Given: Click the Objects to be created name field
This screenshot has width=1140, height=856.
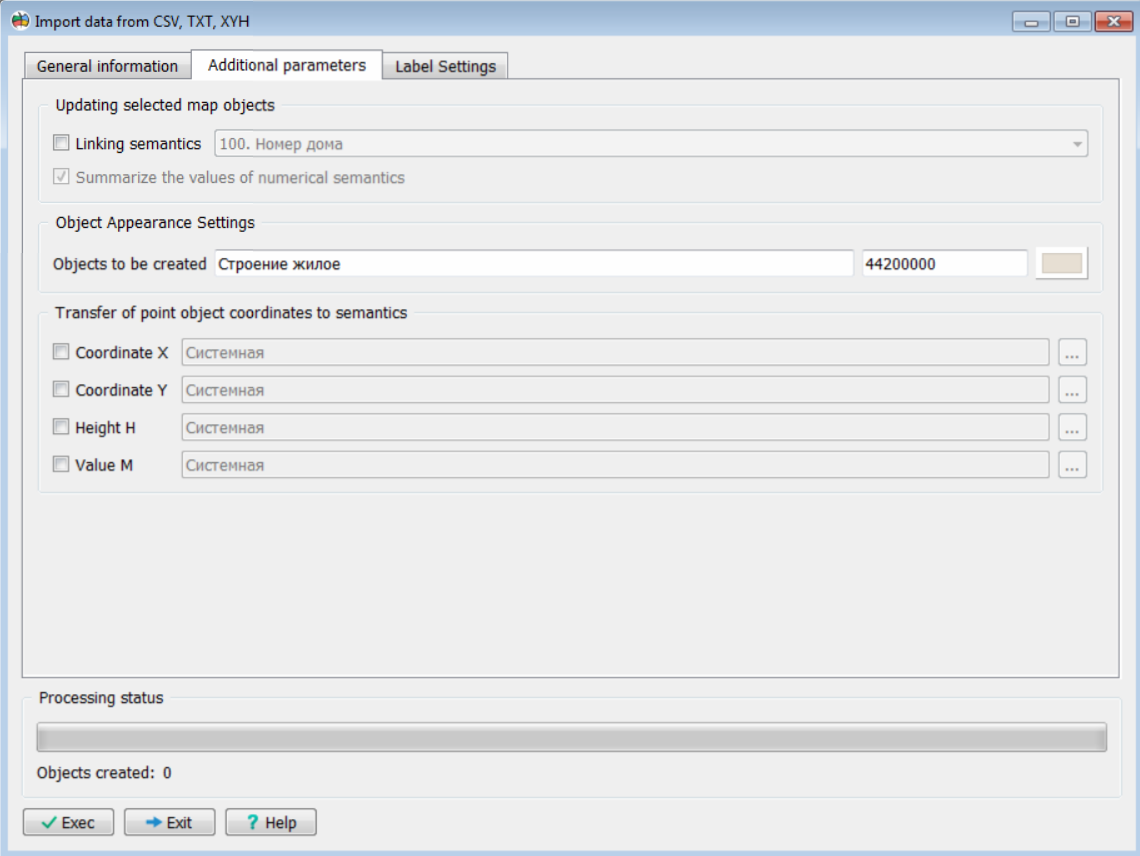Looking at the screenshot, I should 533,265.
